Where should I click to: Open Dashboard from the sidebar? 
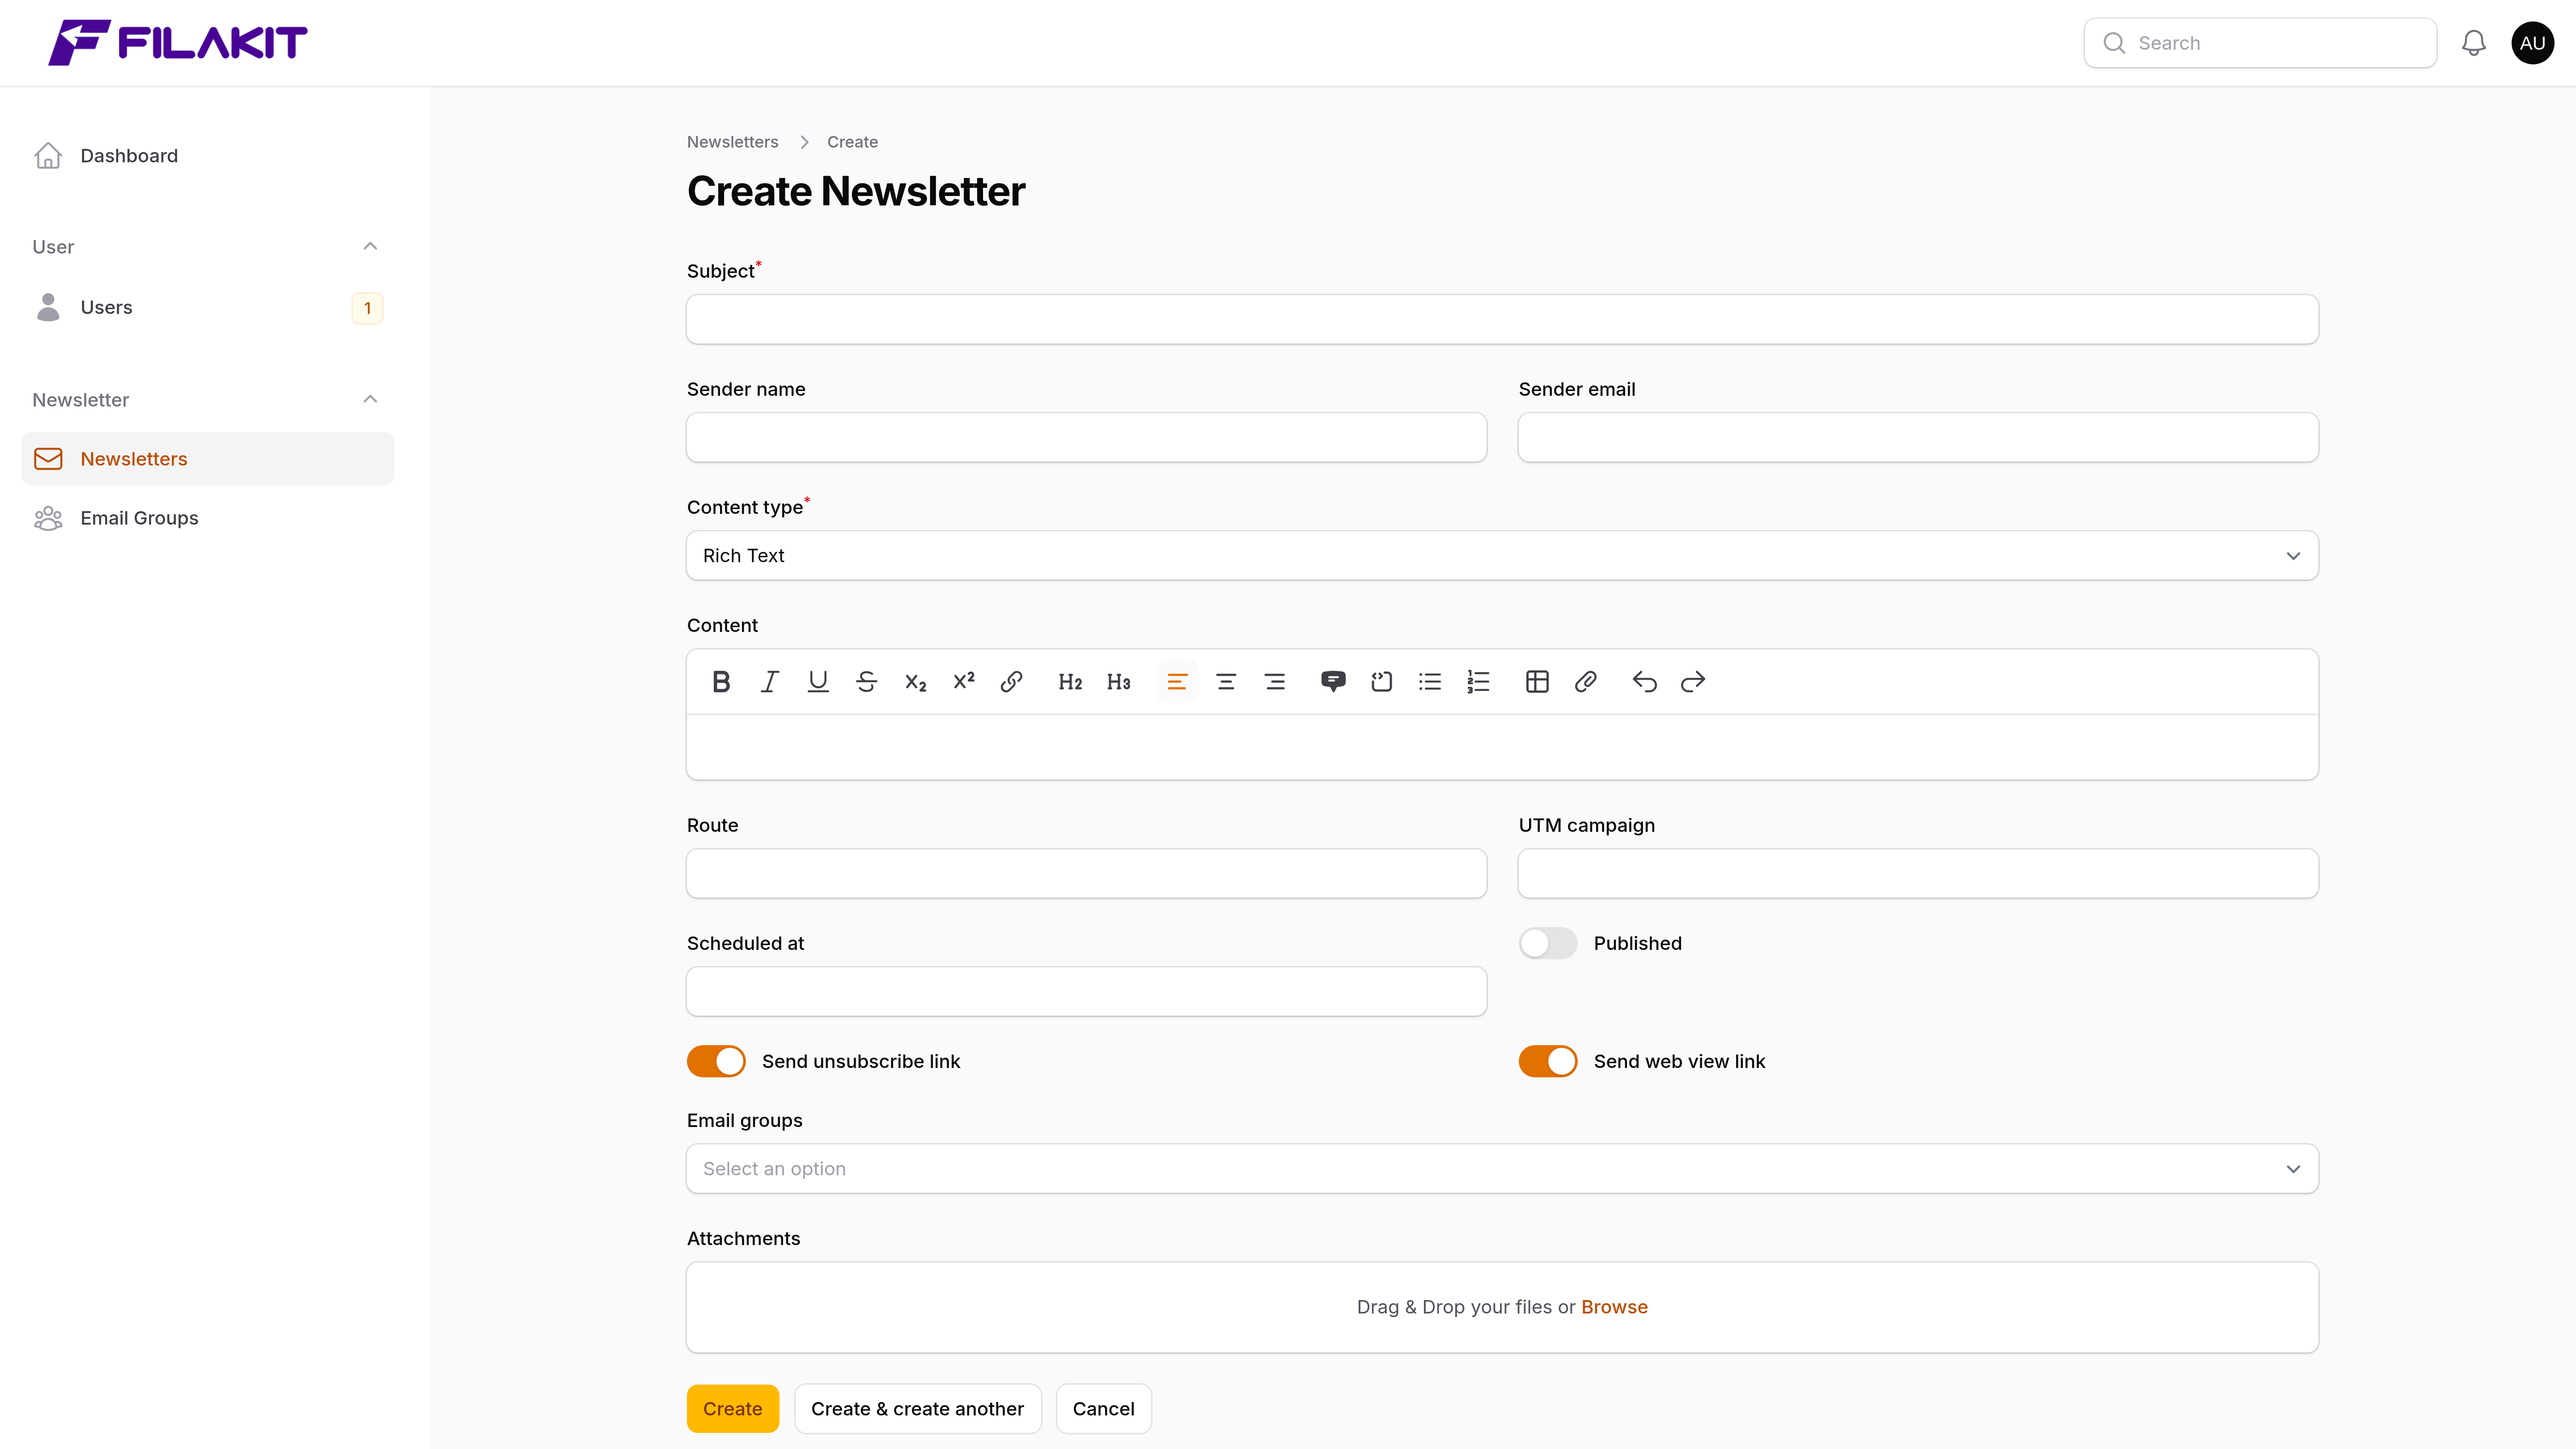[208, 156]
